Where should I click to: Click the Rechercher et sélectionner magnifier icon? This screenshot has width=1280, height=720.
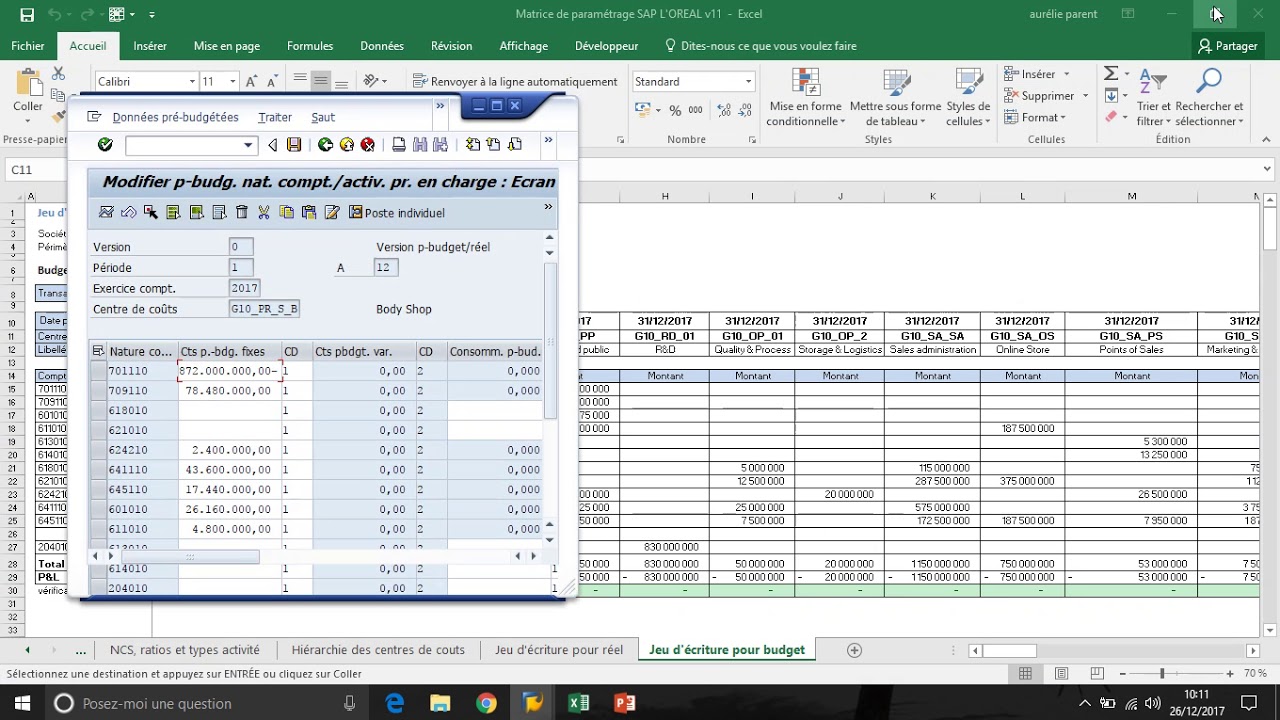[x=1209, y=82]
